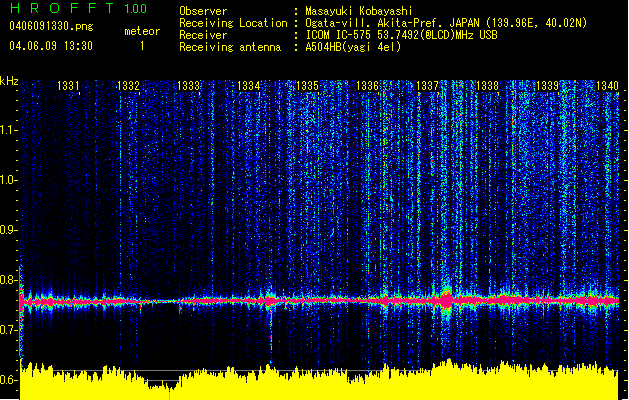Click the 1337 time marker

pos(428,85)
